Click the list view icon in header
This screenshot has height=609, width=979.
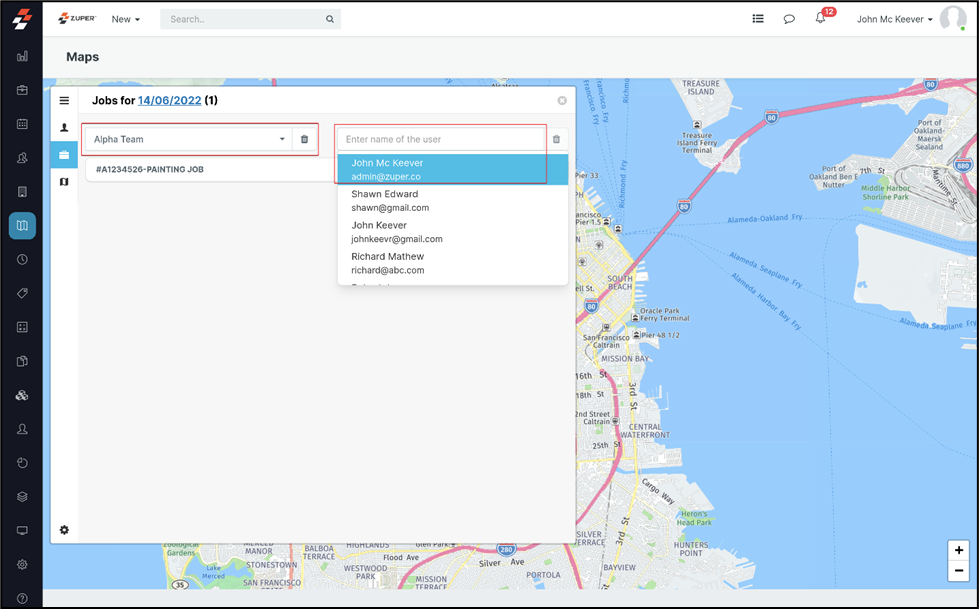[x=758, y=19]
